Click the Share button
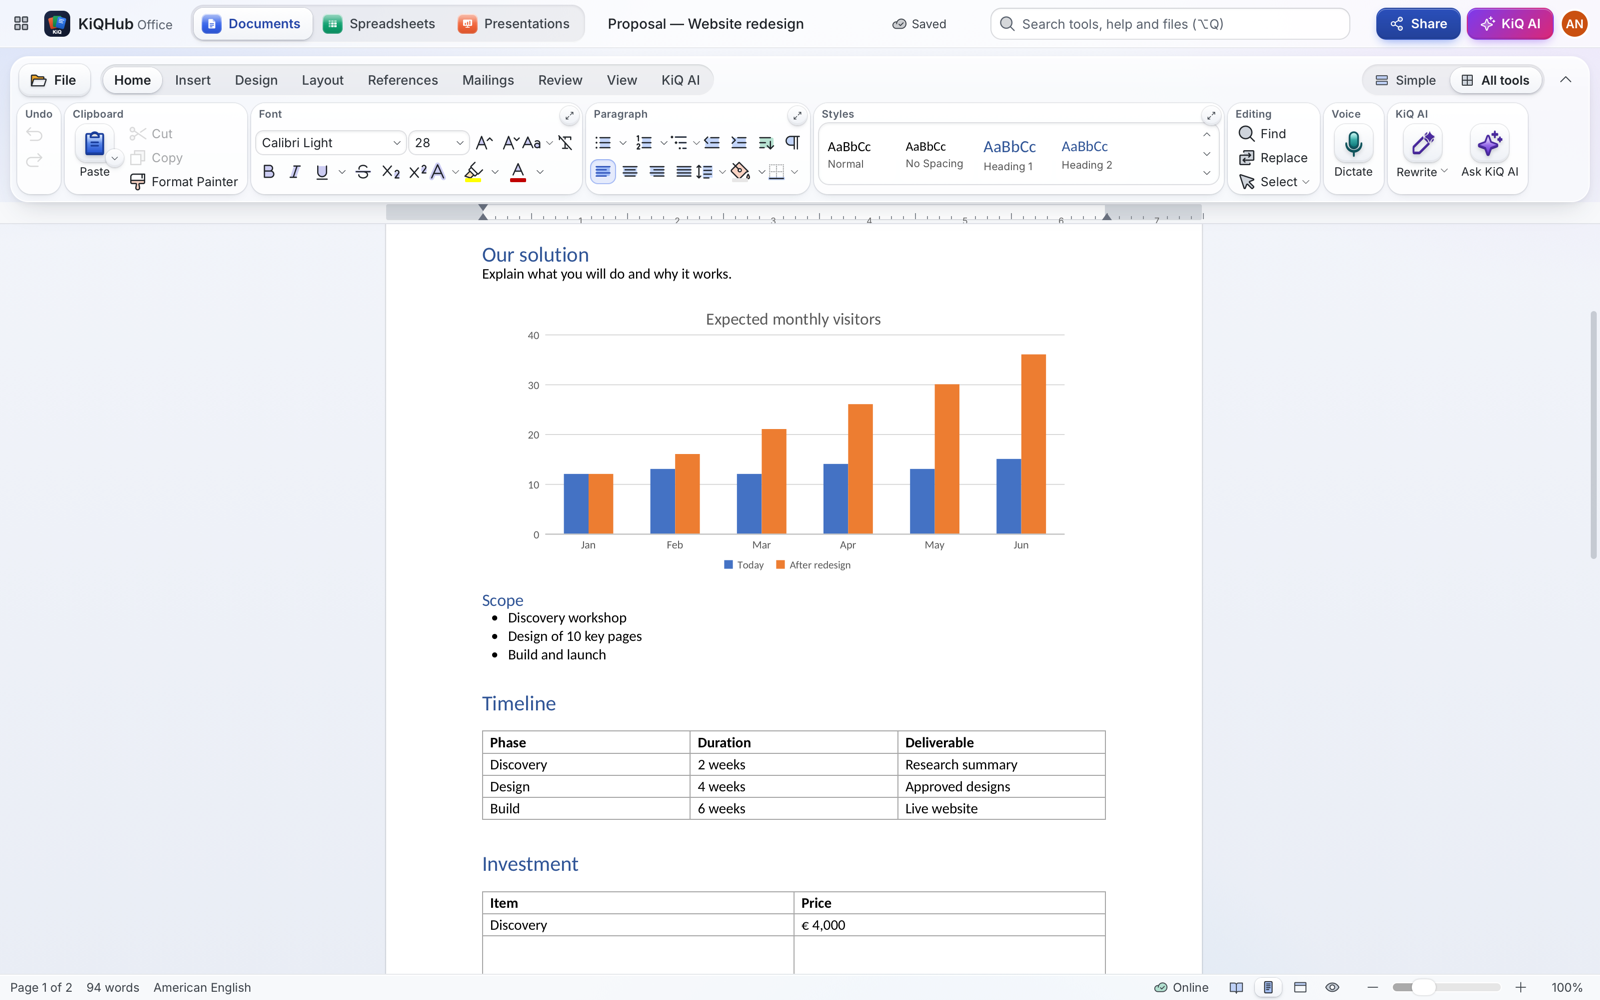This screenshot has width=1600, height=1000. click(1417, 24)
